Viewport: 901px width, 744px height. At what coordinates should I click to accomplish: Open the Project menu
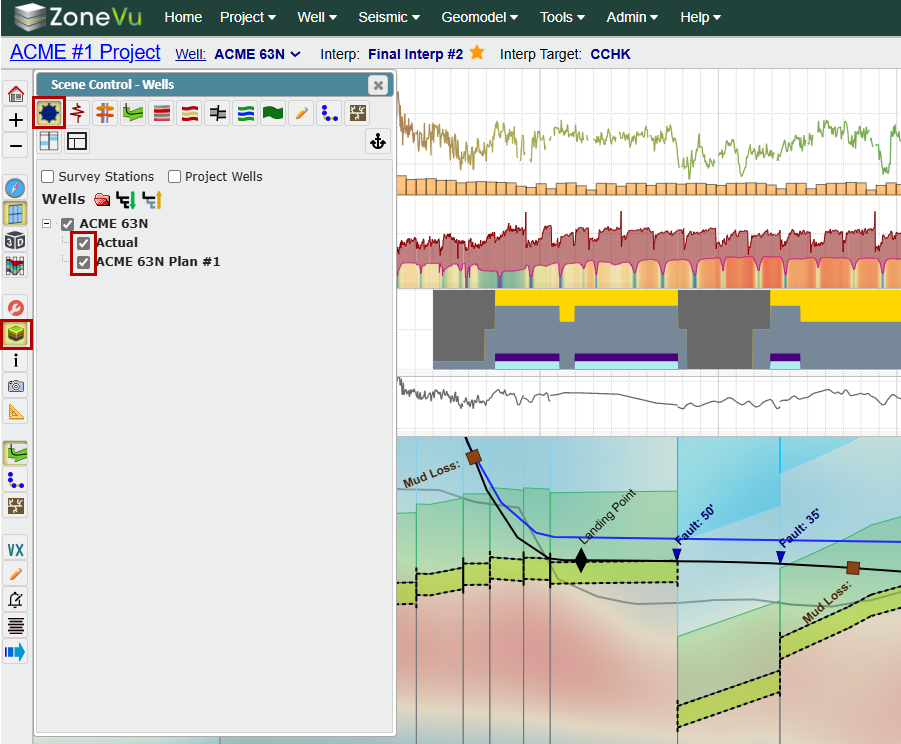(x=248, y=17)
